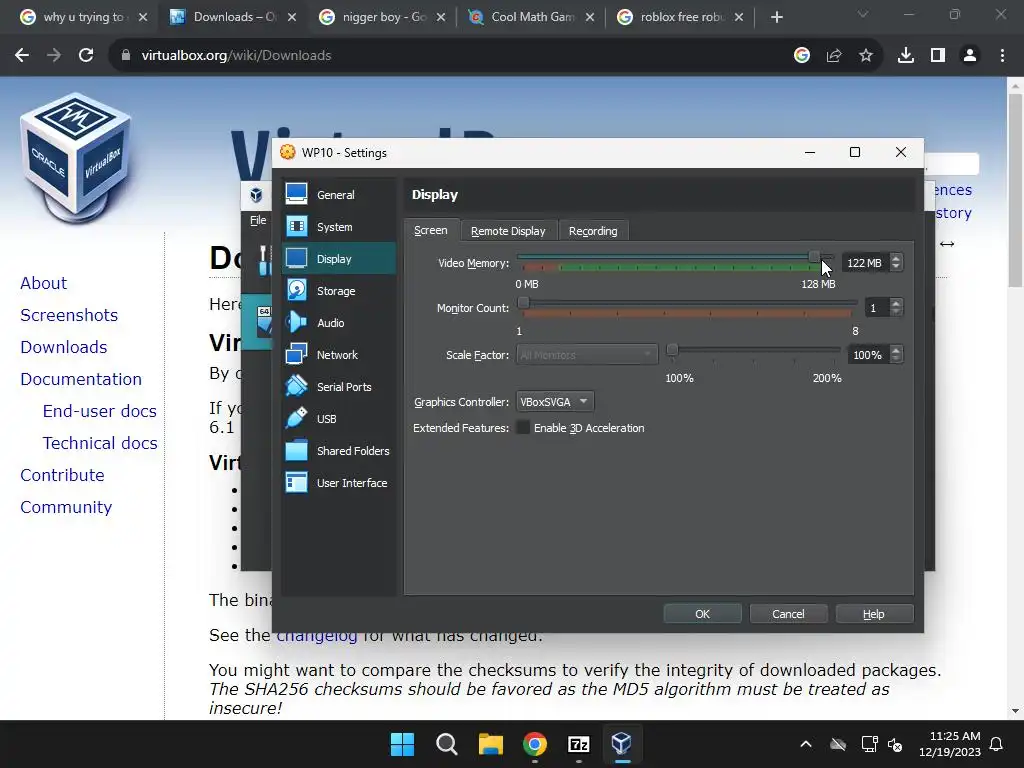Screen dimensions: 1024x768
Task: Open Serial Ports settings category
Action: point(338,387)
